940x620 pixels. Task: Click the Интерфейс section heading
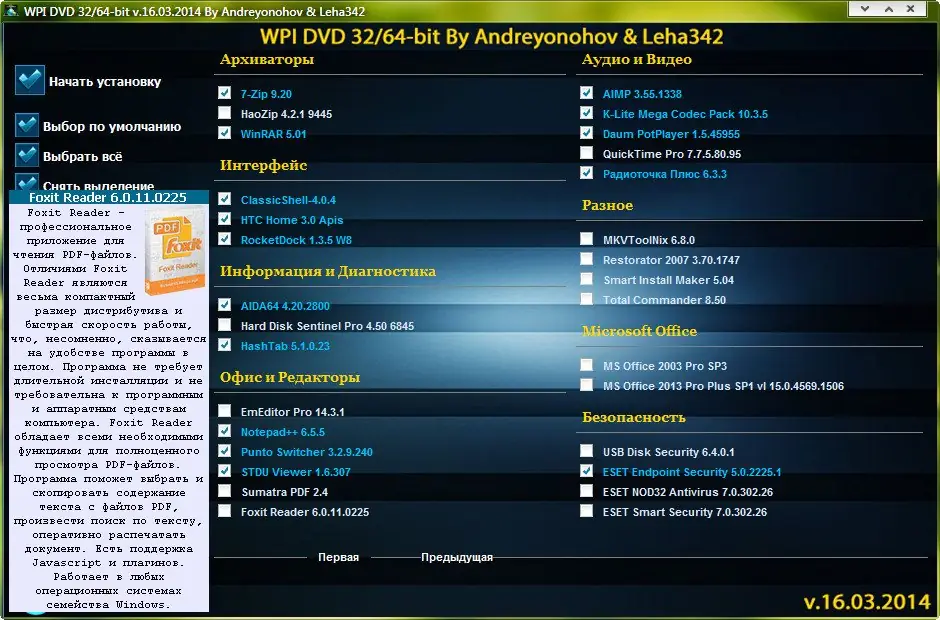click(x=263, y=165)
